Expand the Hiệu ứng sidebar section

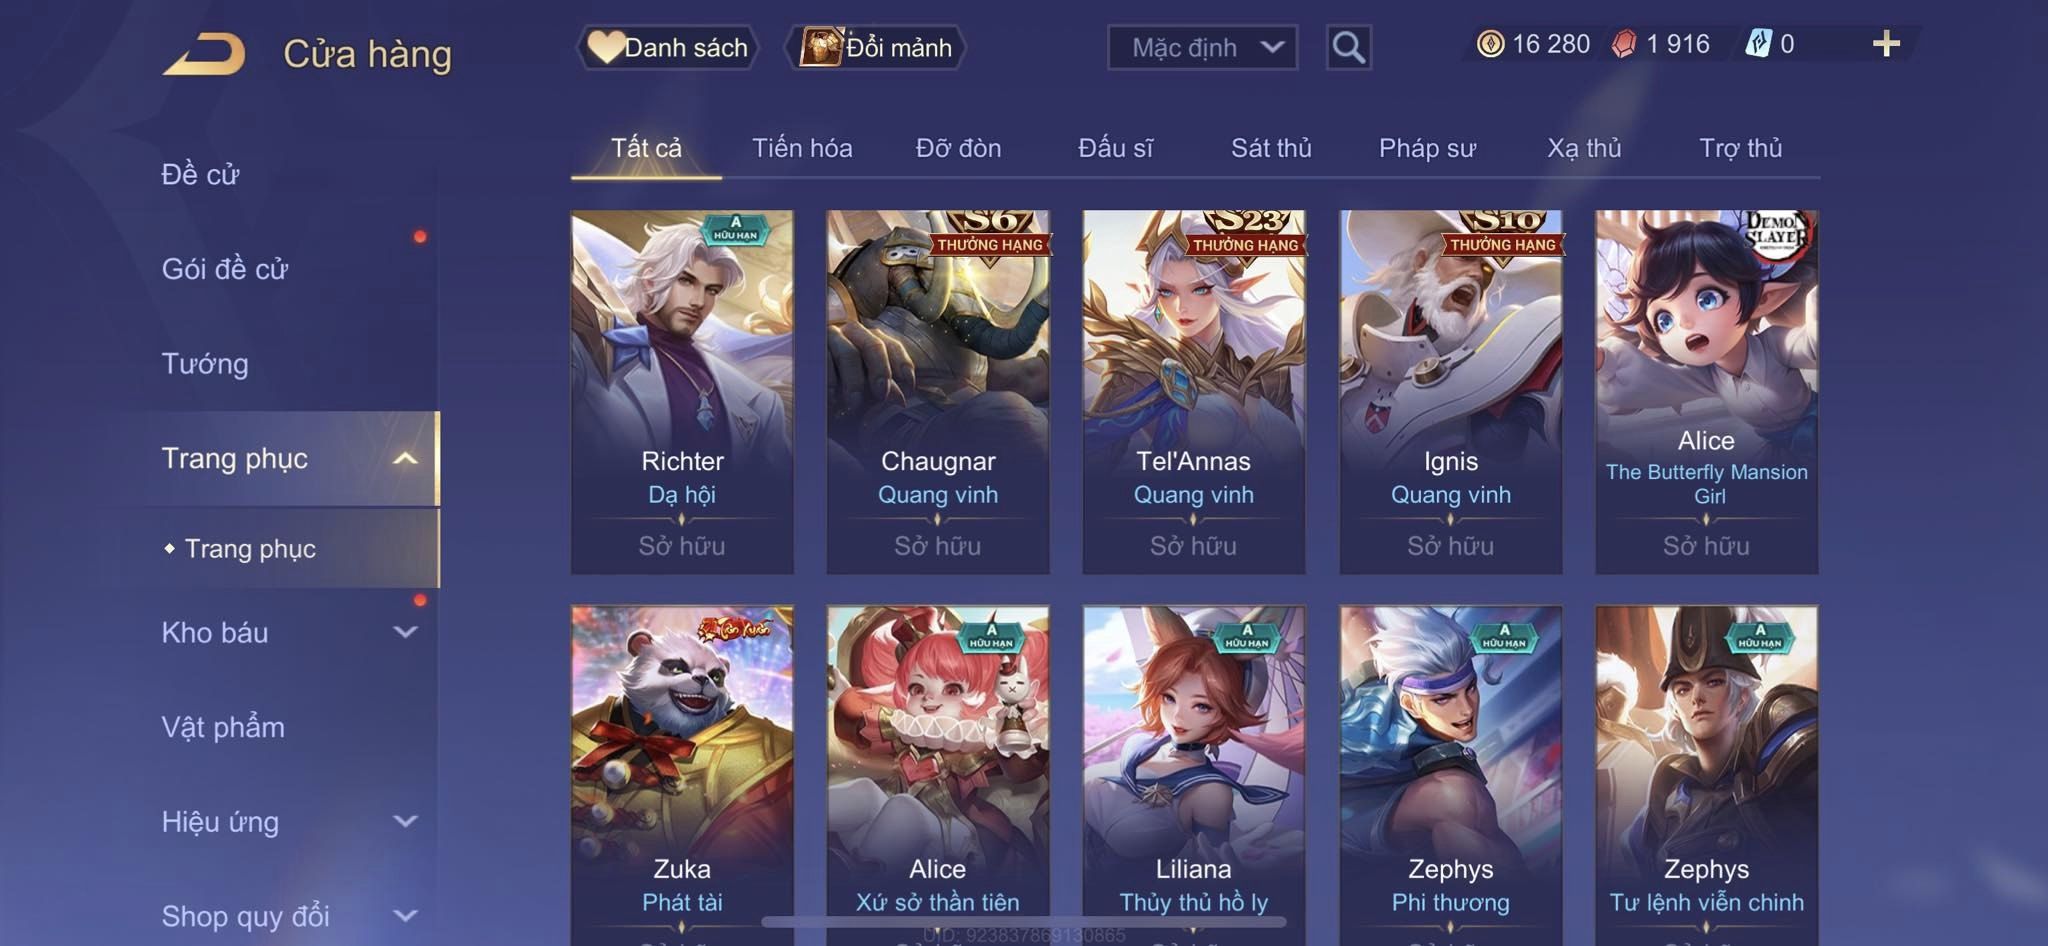(x=405, y=821)
